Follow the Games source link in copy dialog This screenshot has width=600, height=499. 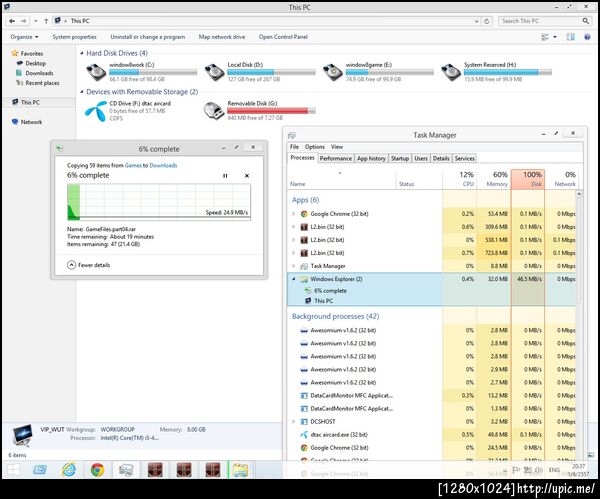[133, 165]
